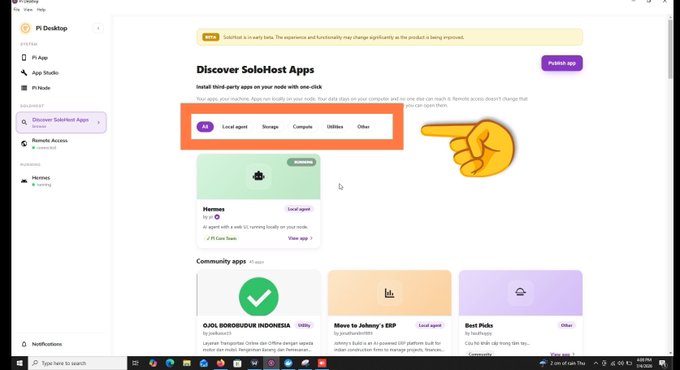680x370 pixels.
Task: Open Pi App via its phone icon
Action: pos(24,57)
